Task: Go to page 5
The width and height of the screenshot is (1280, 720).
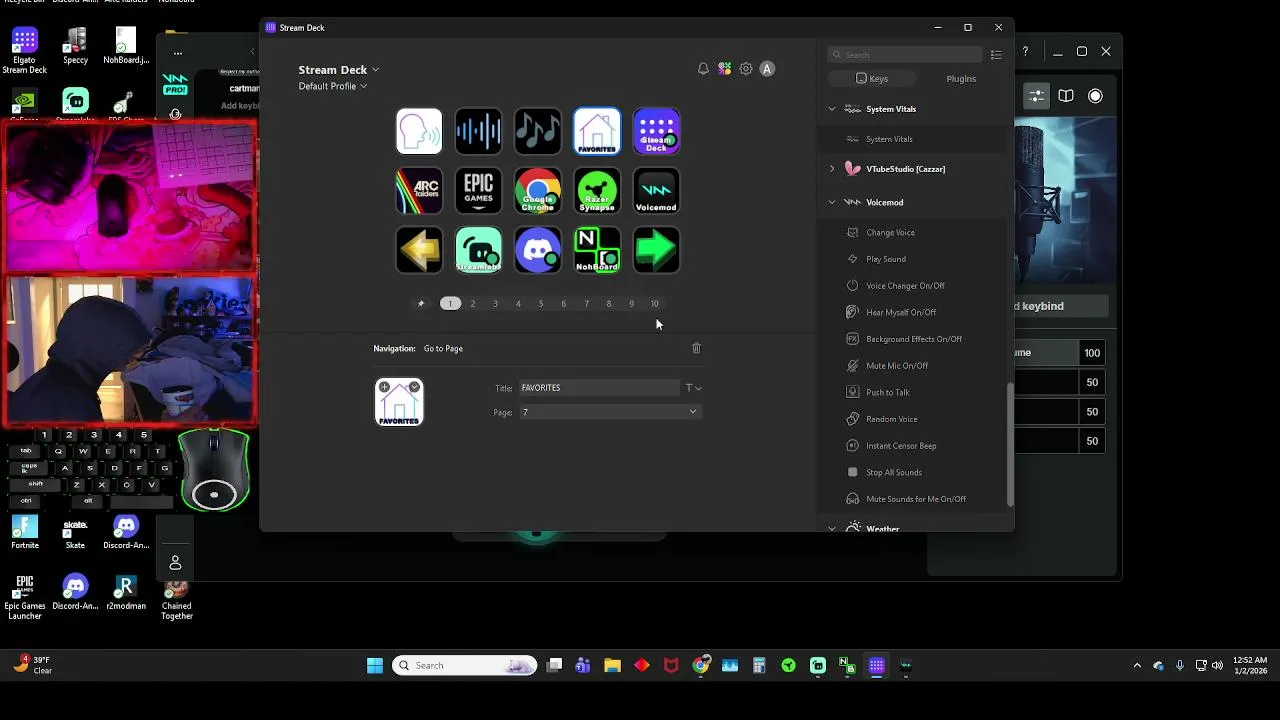Action: (x=541, y=304)
